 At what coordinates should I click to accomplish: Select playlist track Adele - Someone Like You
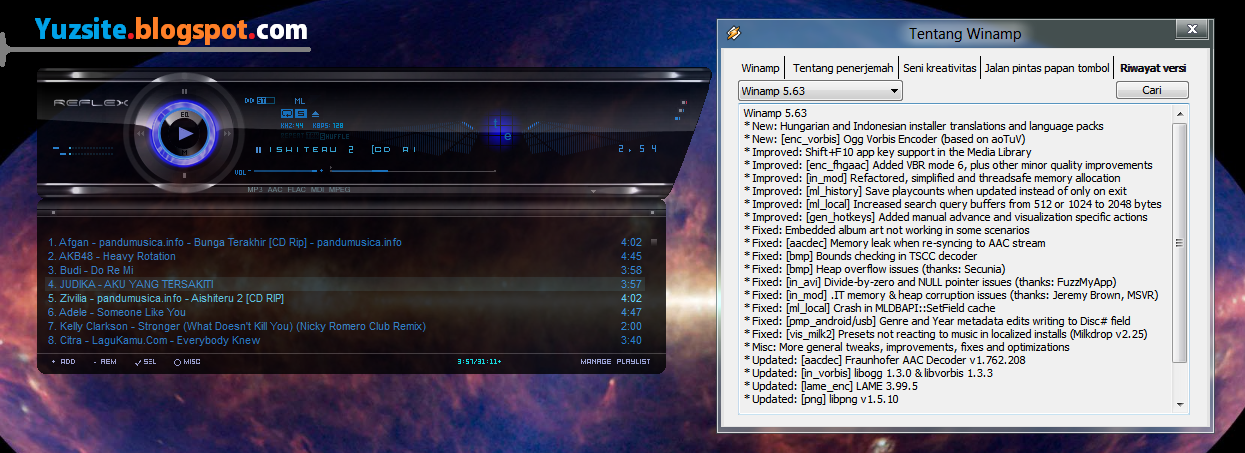click(x=345, y=312)
